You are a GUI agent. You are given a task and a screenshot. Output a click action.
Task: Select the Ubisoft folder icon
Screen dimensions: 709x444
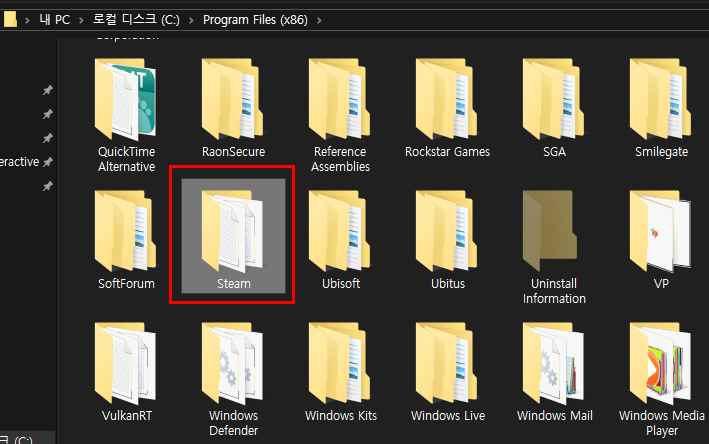pyautogui.click(x=340, y=231)
